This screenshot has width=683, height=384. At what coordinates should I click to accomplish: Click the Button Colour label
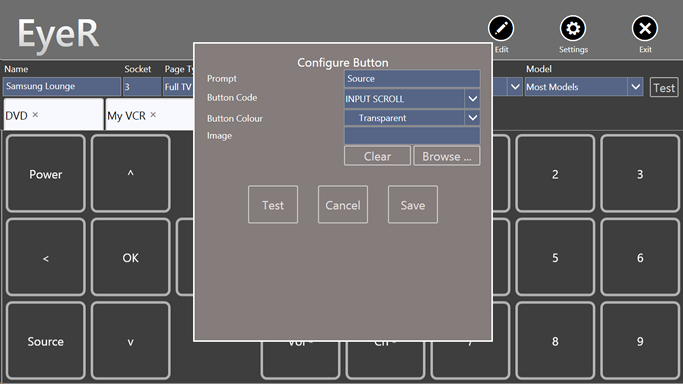[235, 118]
